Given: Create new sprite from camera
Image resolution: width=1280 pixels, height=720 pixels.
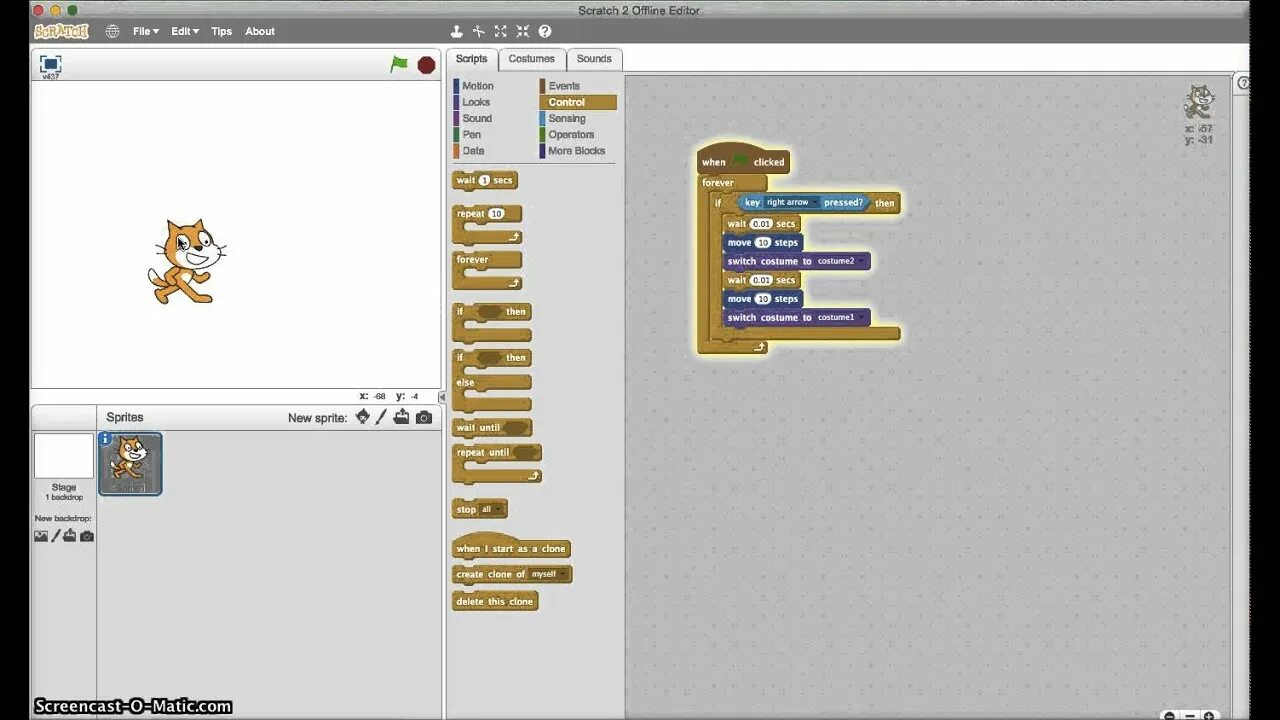Looking at the screenshot, I should (424, 417).
